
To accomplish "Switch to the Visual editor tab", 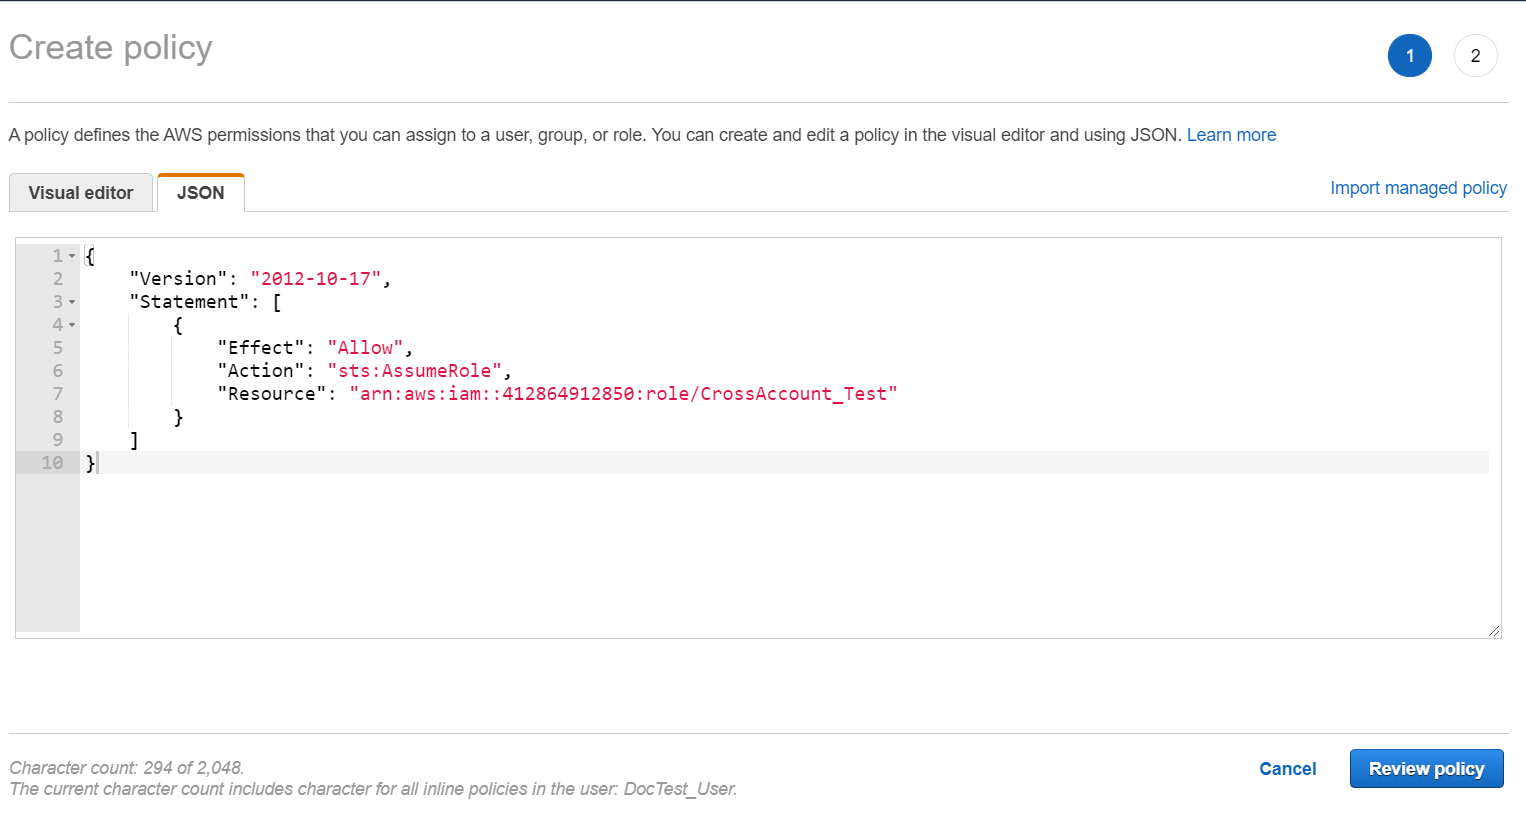I will pos(81,193).
